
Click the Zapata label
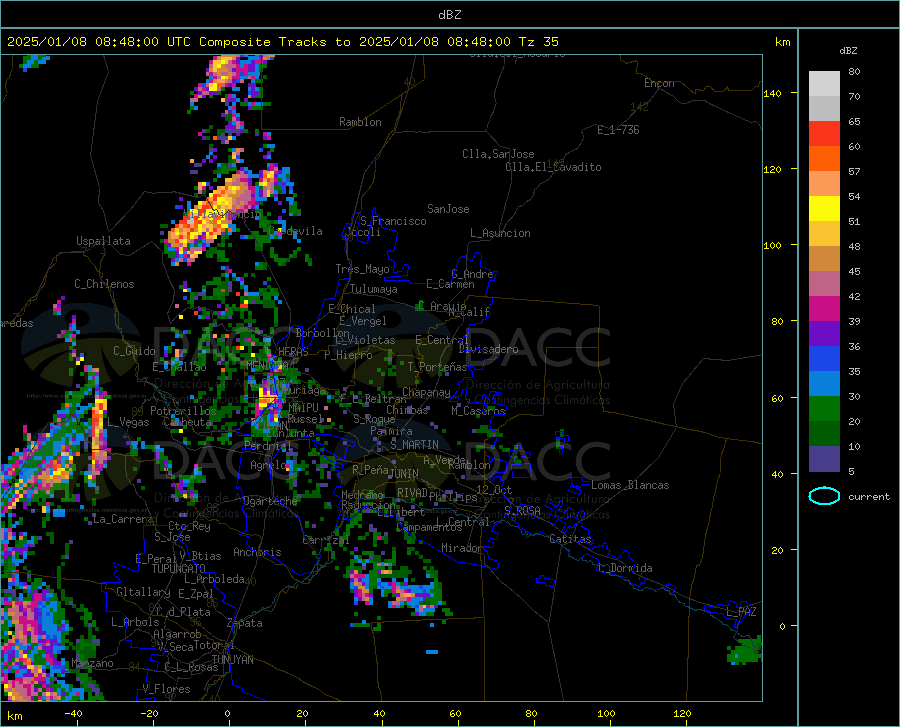point(245,623)
